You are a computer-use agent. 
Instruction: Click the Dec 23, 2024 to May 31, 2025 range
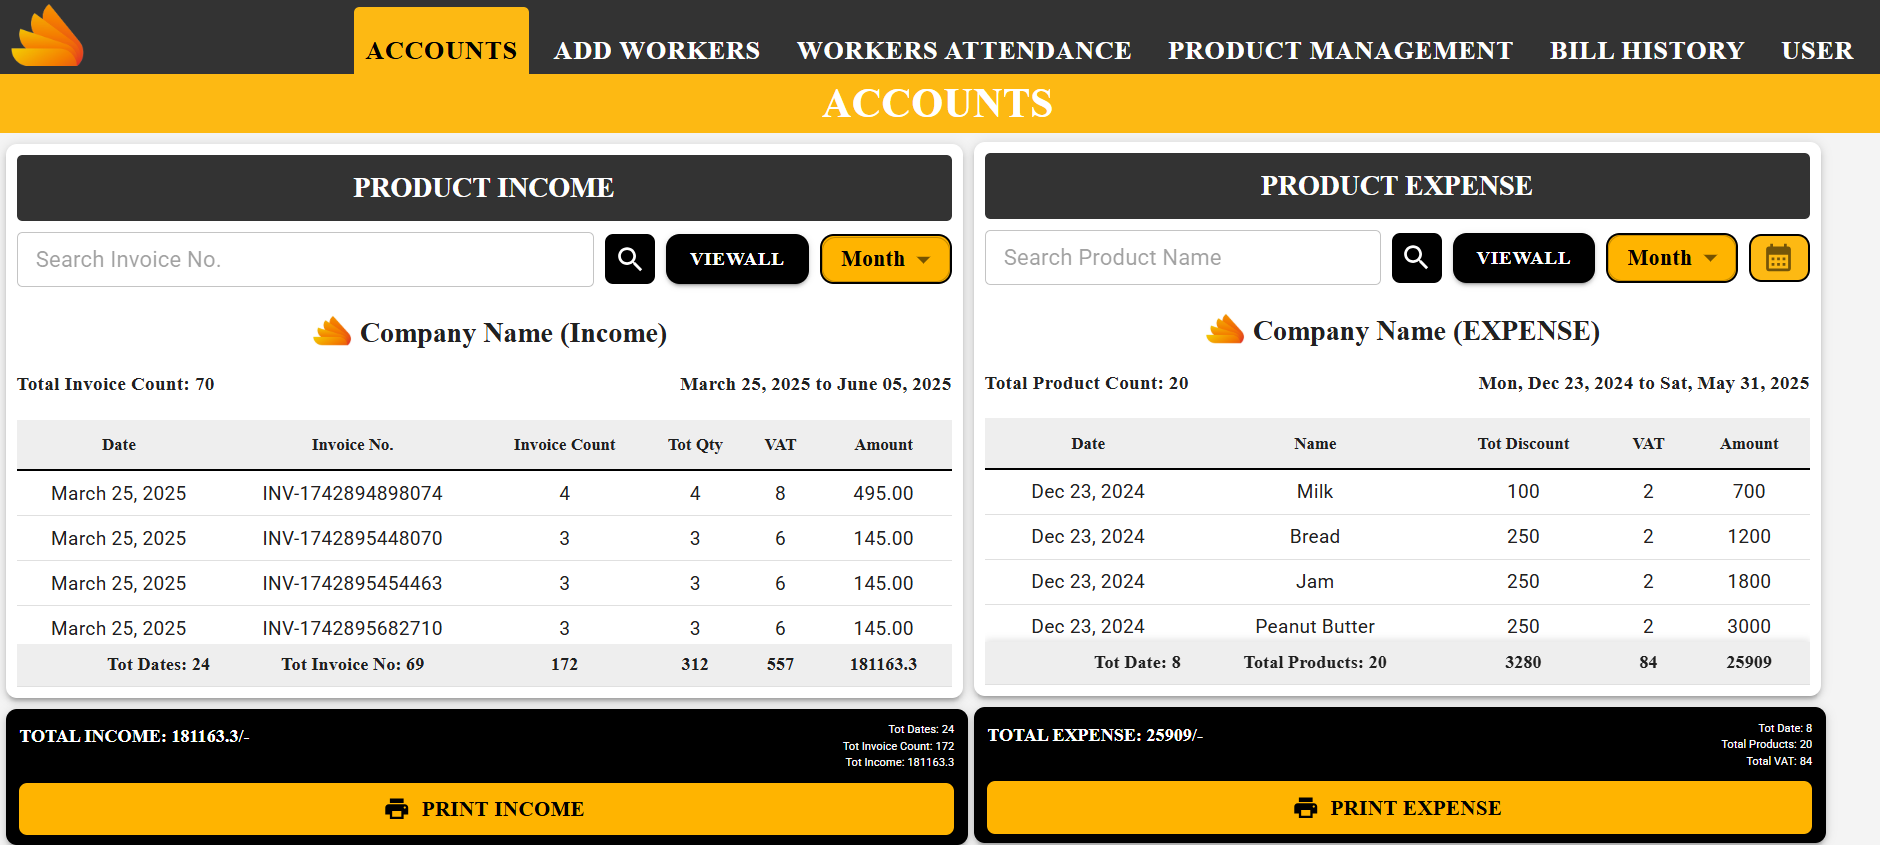coord(1644,383)
